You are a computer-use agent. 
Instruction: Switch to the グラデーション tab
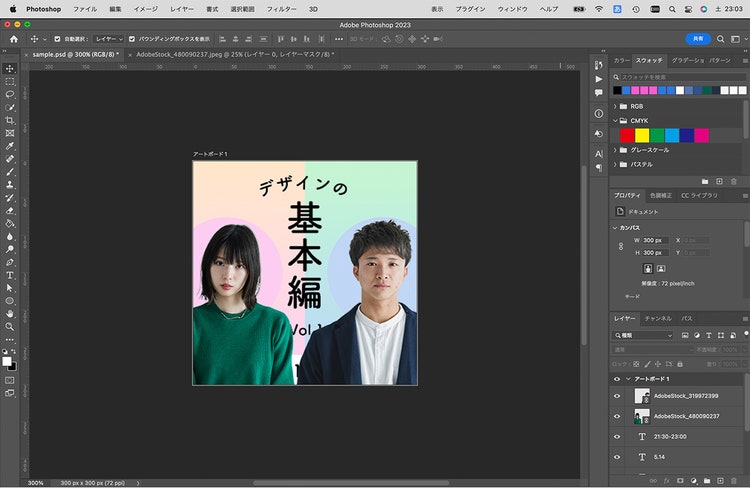tap(688, 61)
